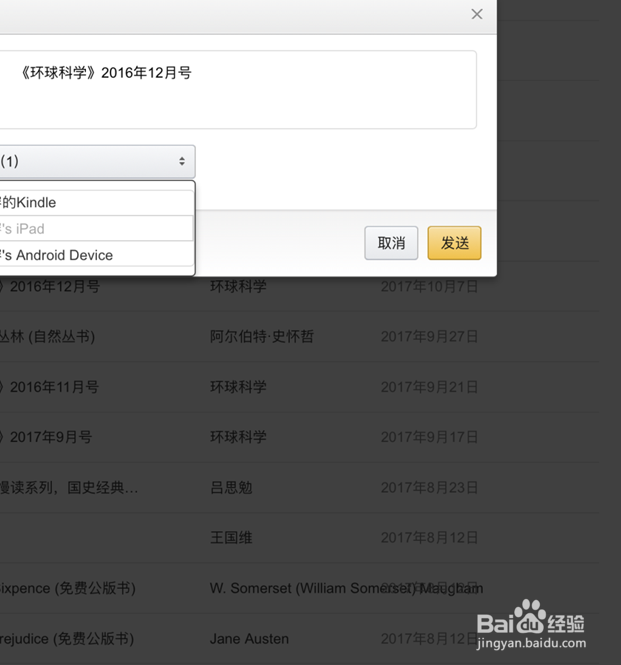
Task: Click the 2016年12月号 row title in the list
Action: tap(50, 286)
